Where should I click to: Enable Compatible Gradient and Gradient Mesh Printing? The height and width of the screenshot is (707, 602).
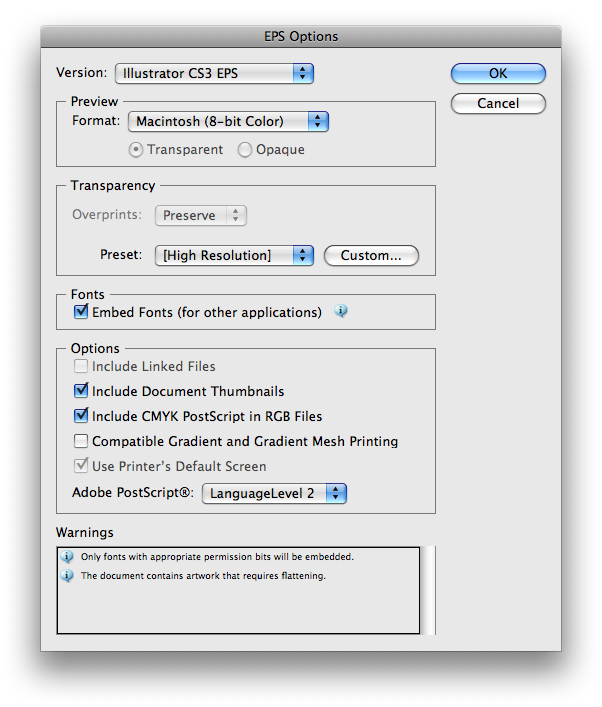point(81,441)
